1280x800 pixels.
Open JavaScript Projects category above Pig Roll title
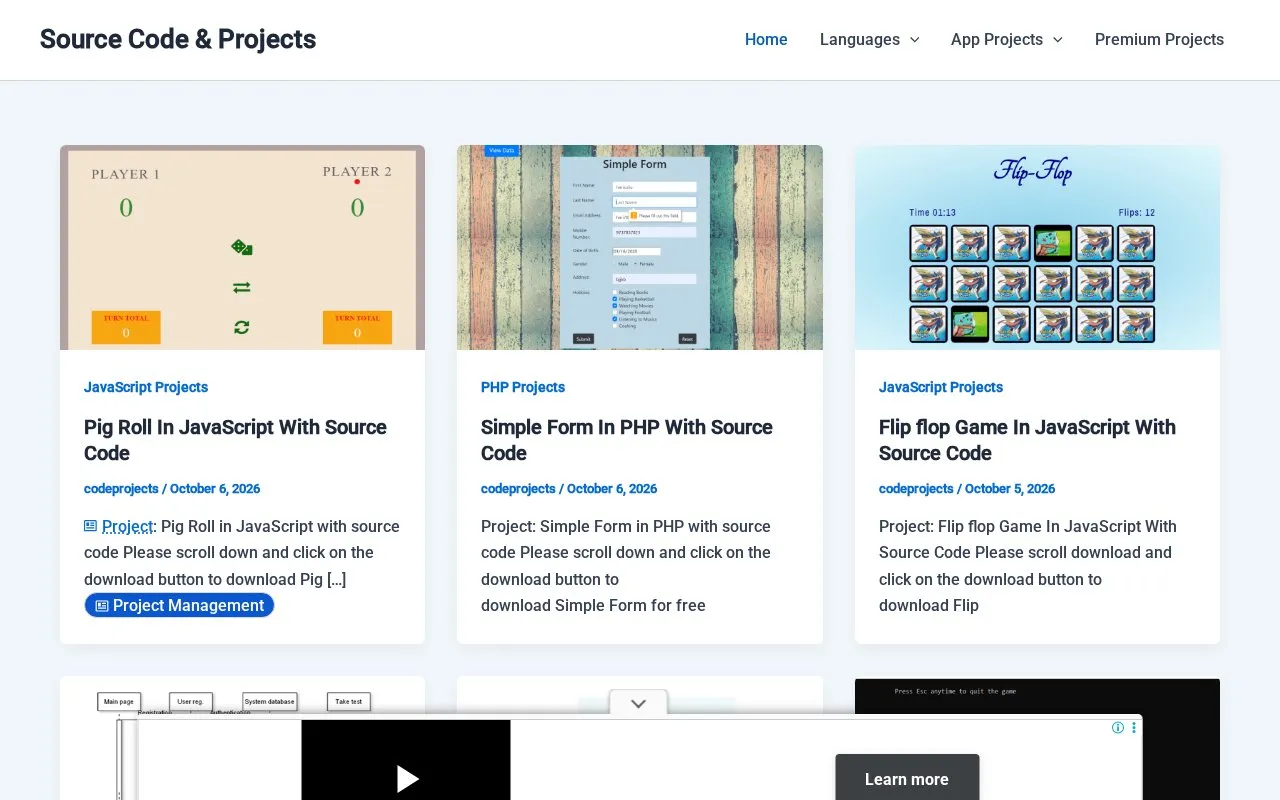[146, 387]
